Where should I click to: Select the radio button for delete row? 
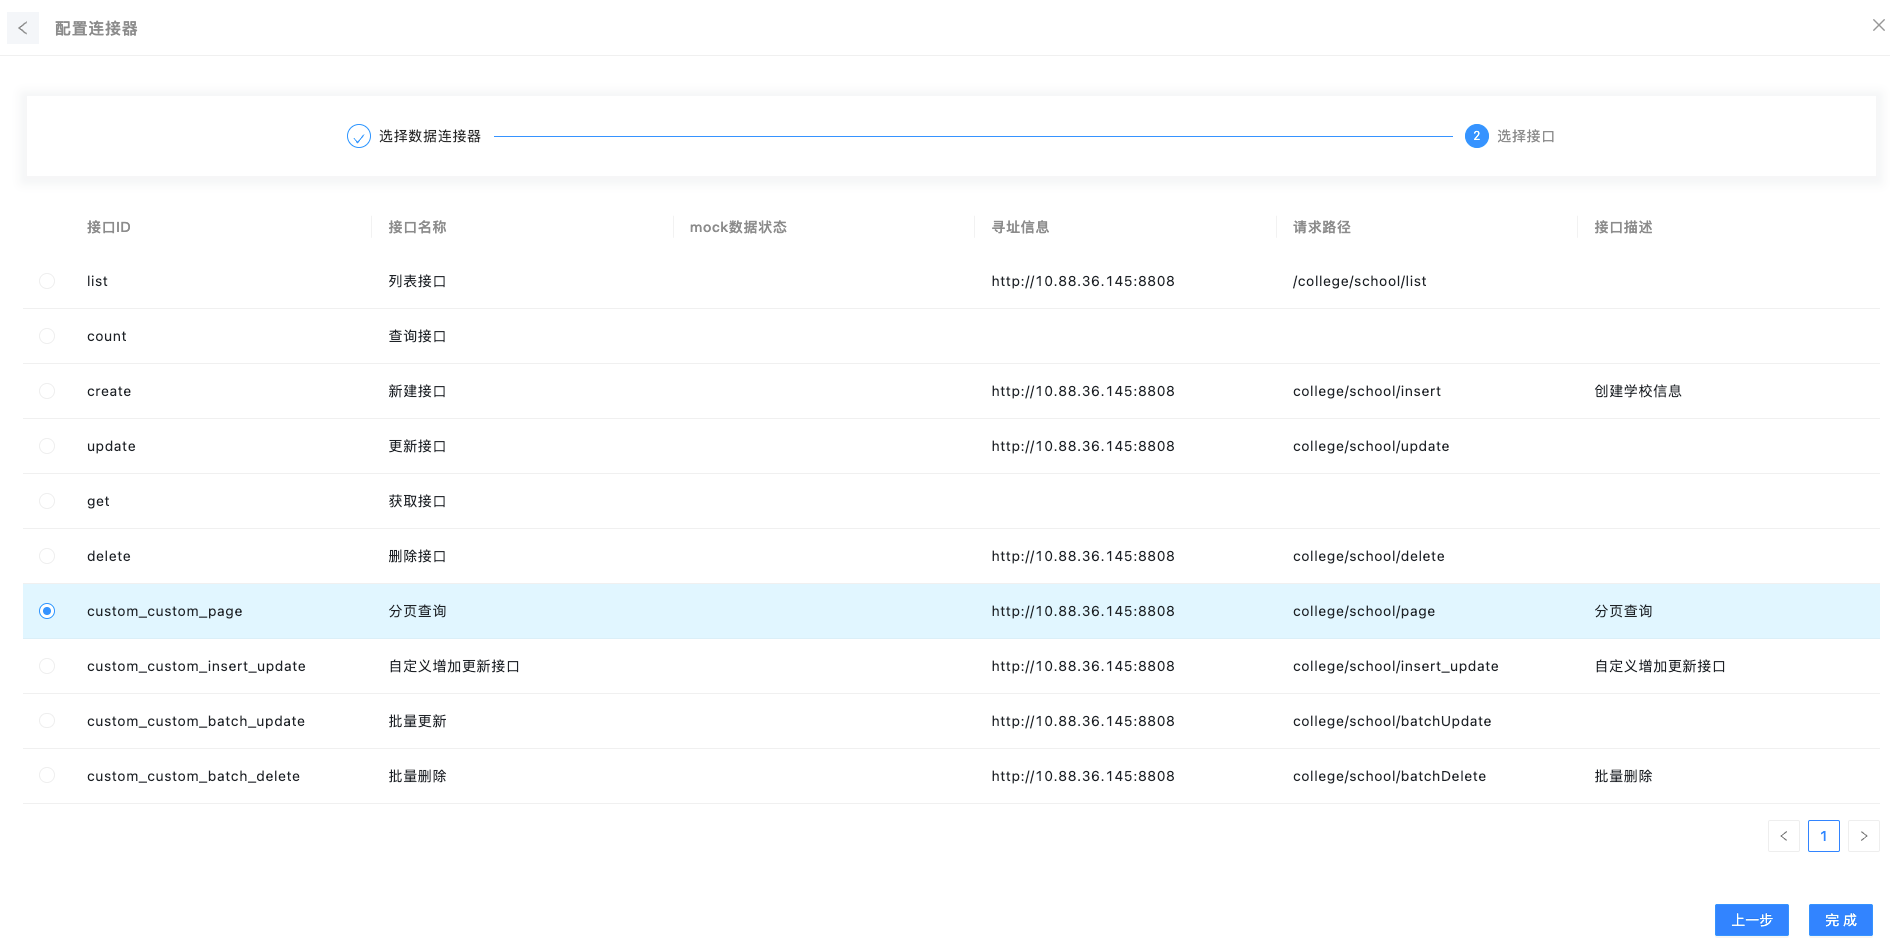point(47,556)
